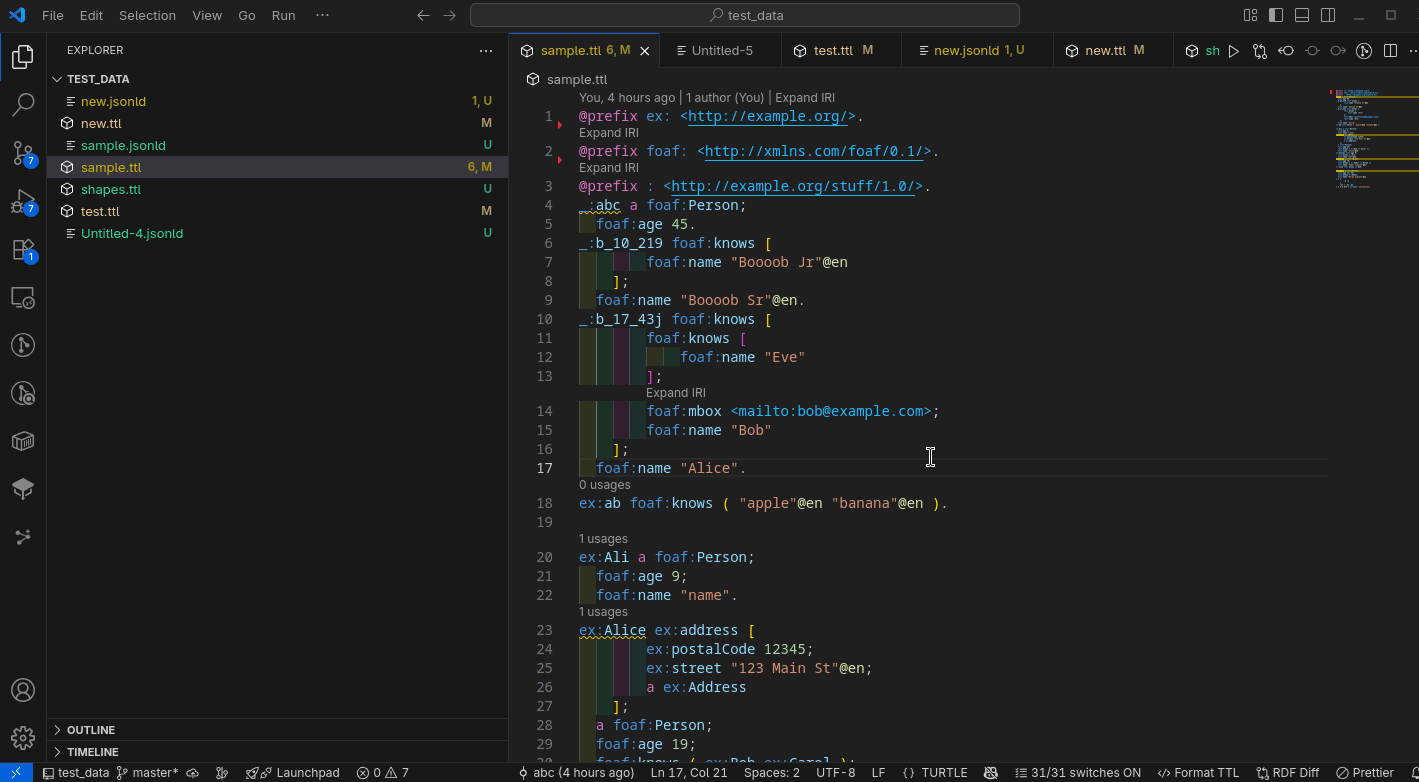Click the Run play icon in editor toolbar

[x=1234, y=51]
